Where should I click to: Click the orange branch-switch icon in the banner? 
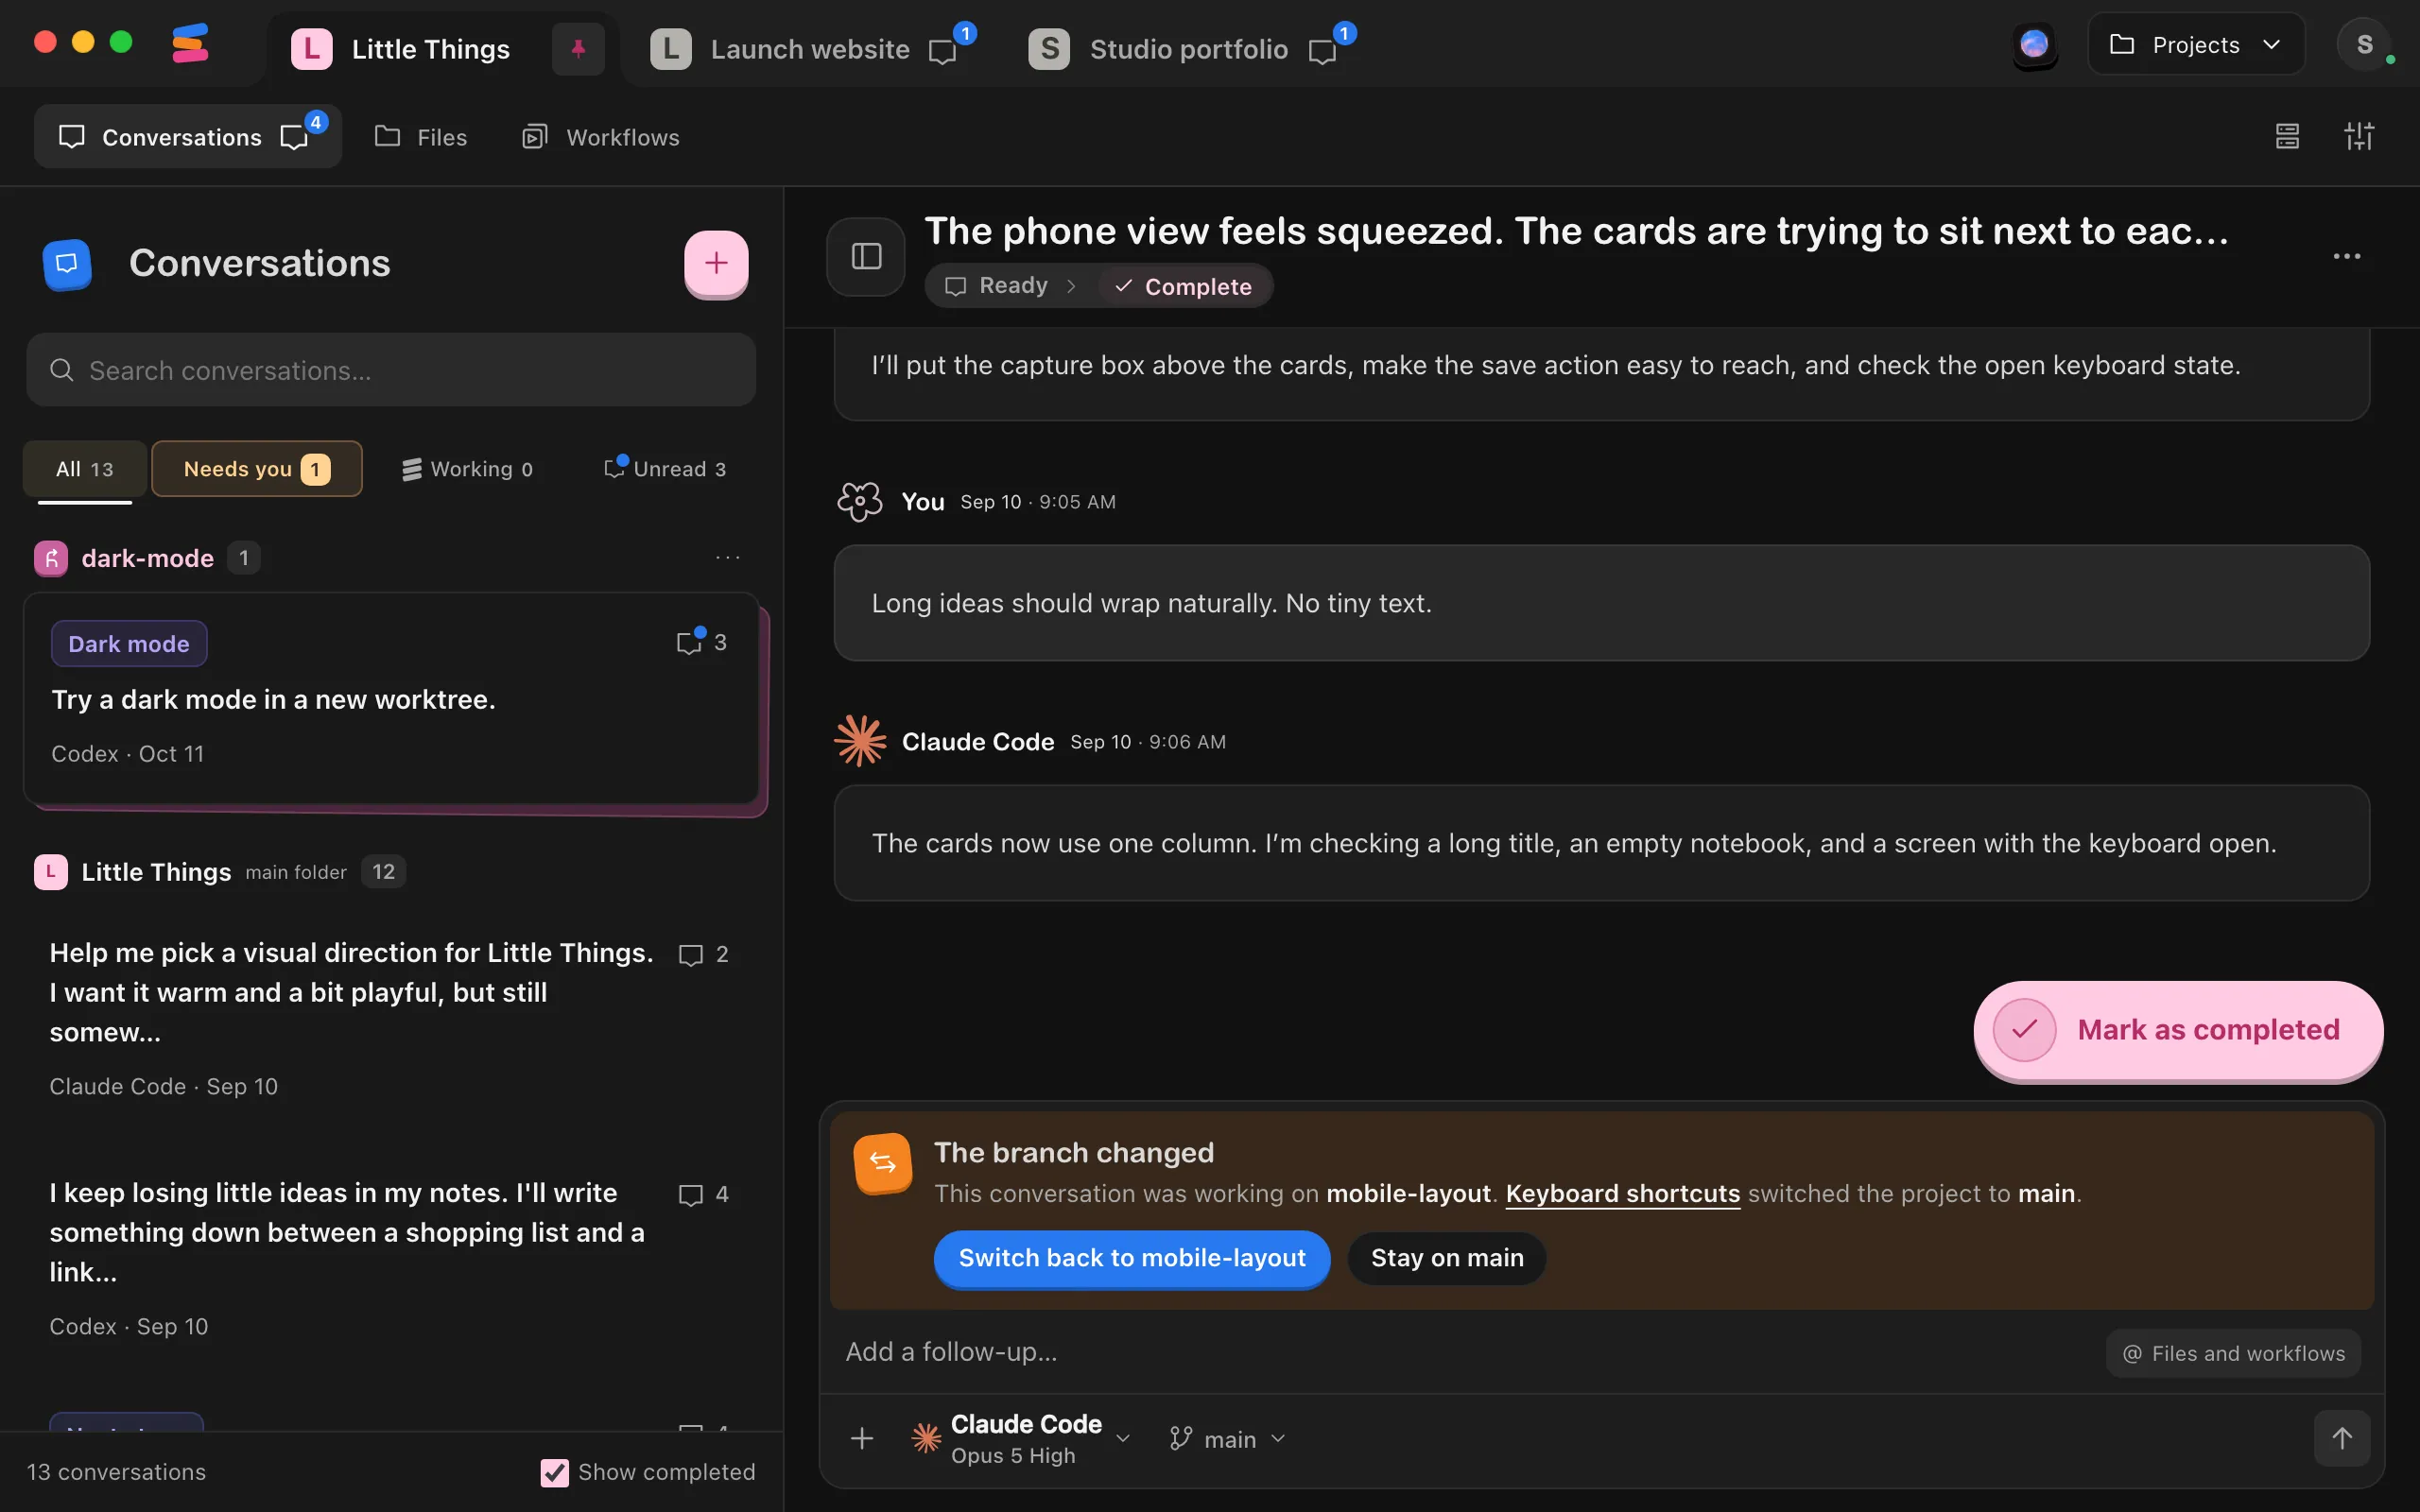[882, 1162]
